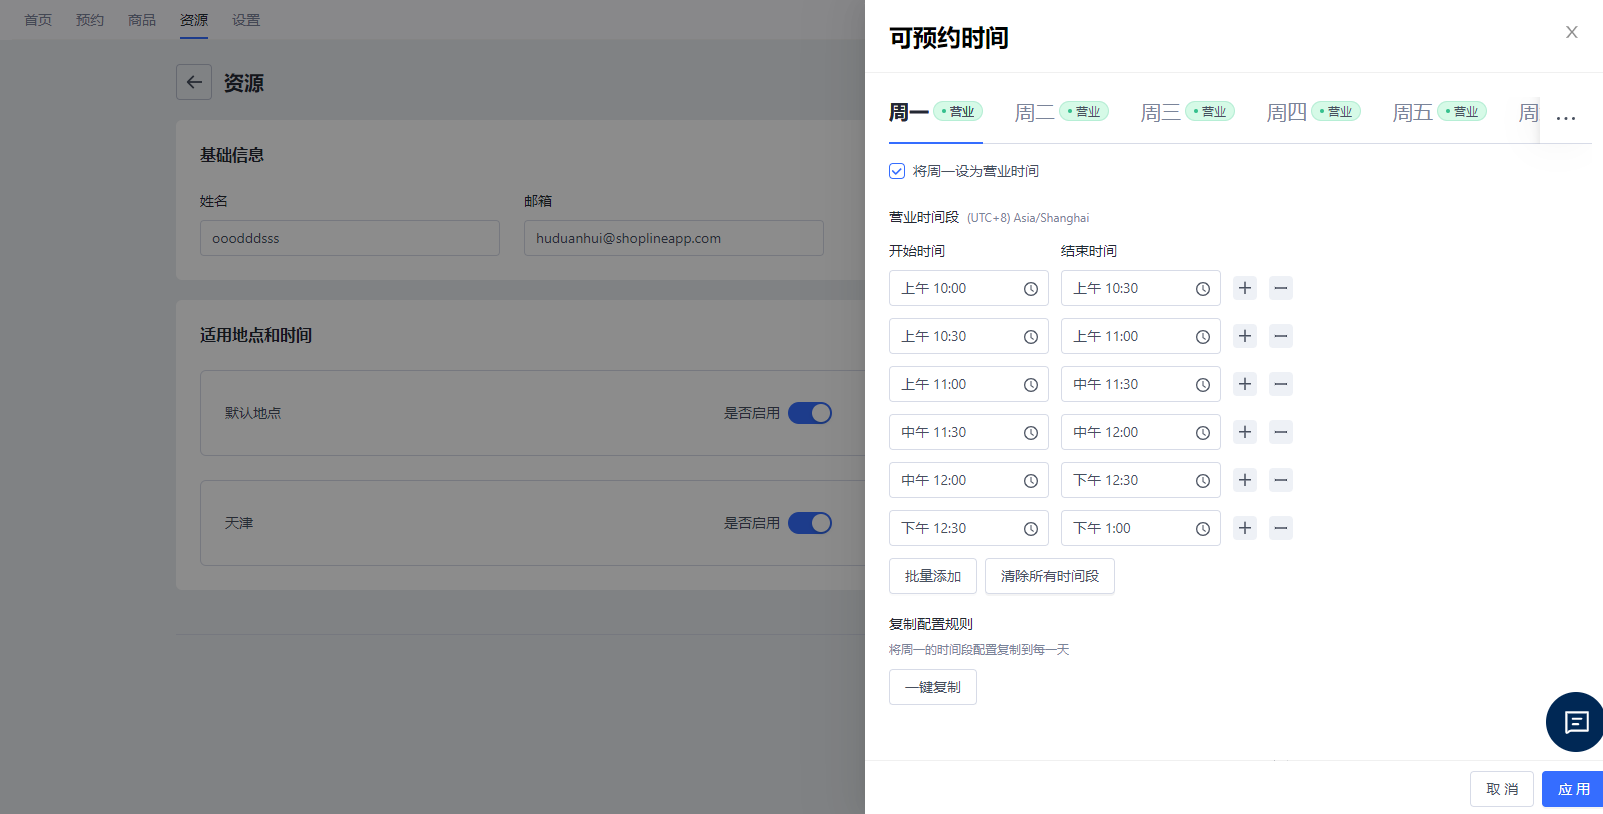Remove the 上午 10:30 to 11:00 time slot
The height and width of the screenshot is (814, 1603).
[x=1280, y=336]
